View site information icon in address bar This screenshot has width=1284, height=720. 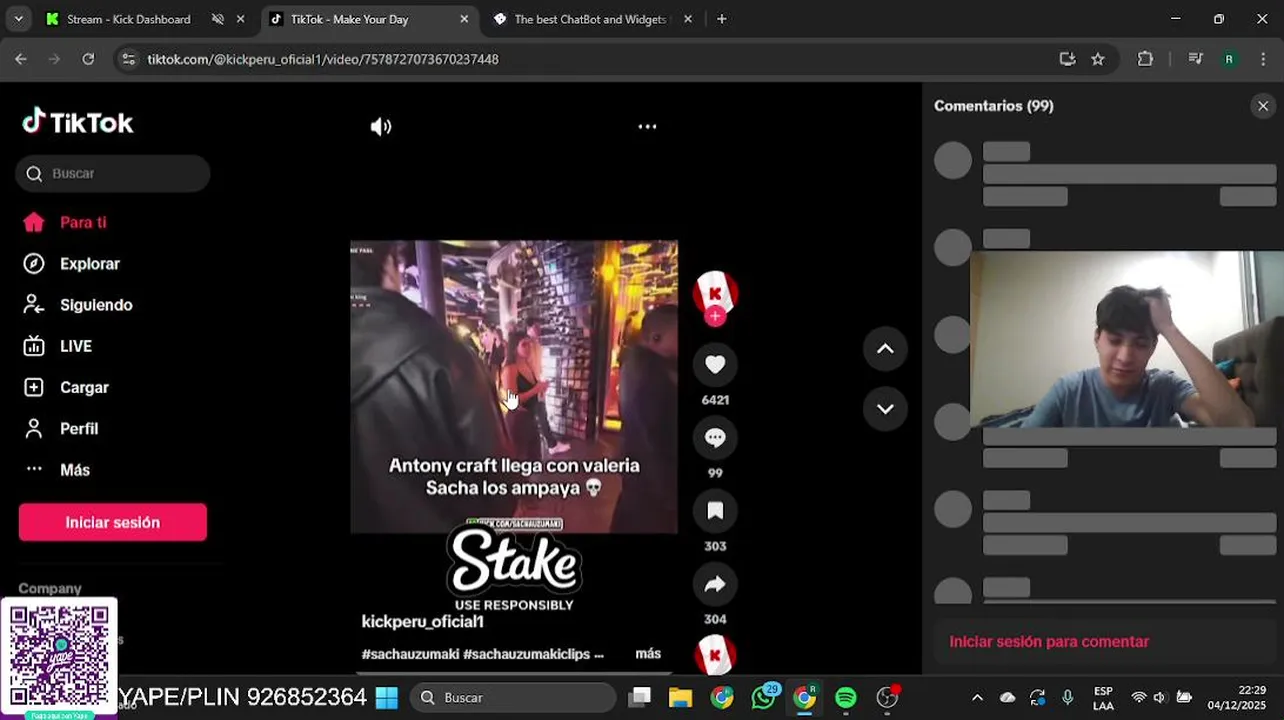tap(128, 59)
